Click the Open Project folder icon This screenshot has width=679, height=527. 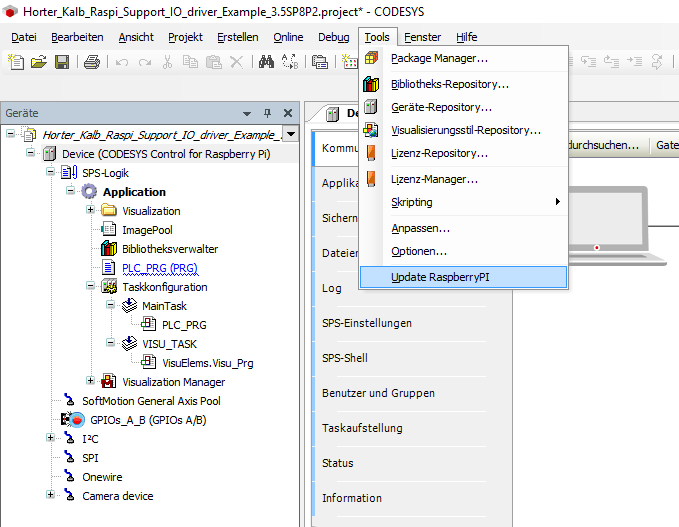click(39, 62)
